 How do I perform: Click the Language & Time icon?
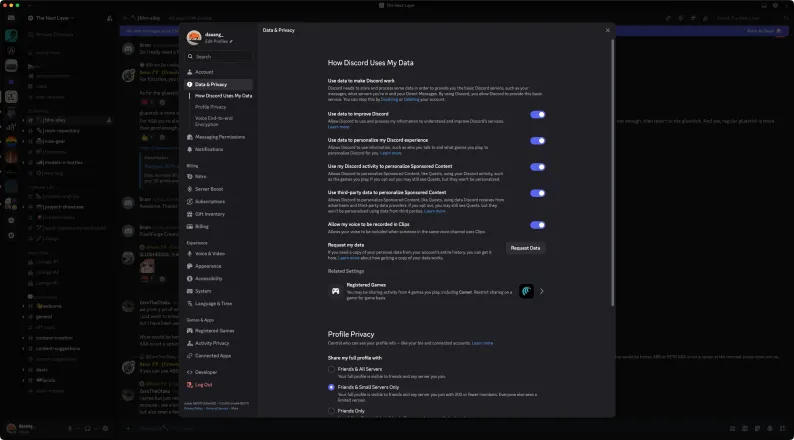point(190,304)
